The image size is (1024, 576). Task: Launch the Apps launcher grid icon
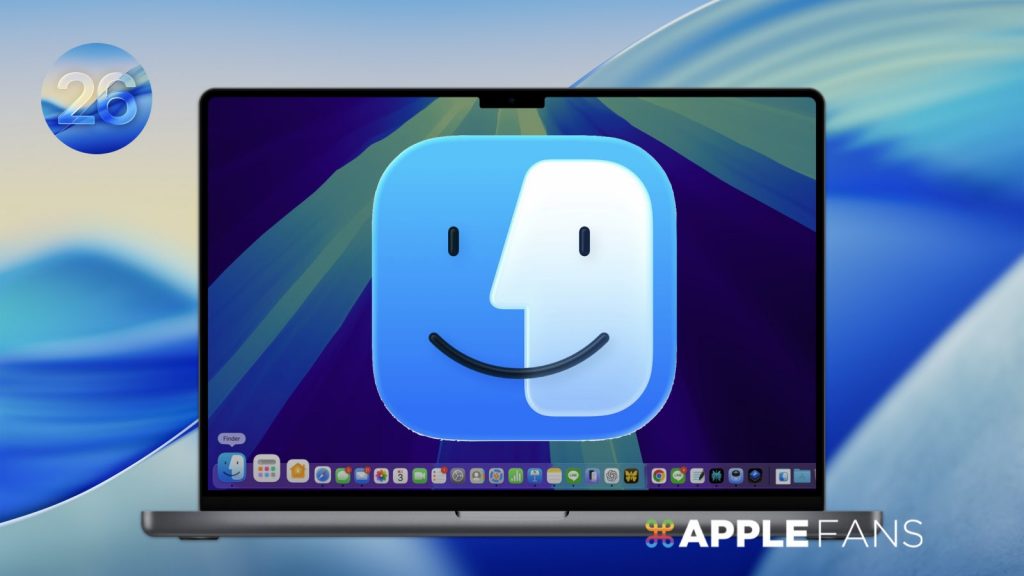pos(266,468)
